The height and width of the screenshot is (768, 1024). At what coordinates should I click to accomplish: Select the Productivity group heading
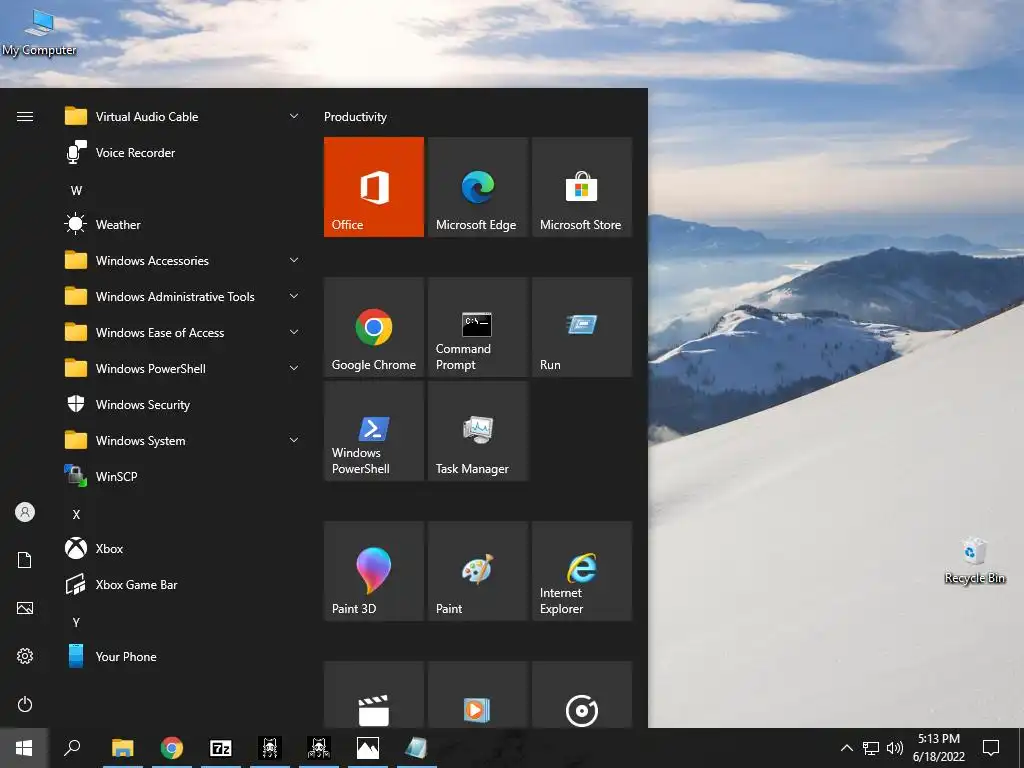(355, 117)
